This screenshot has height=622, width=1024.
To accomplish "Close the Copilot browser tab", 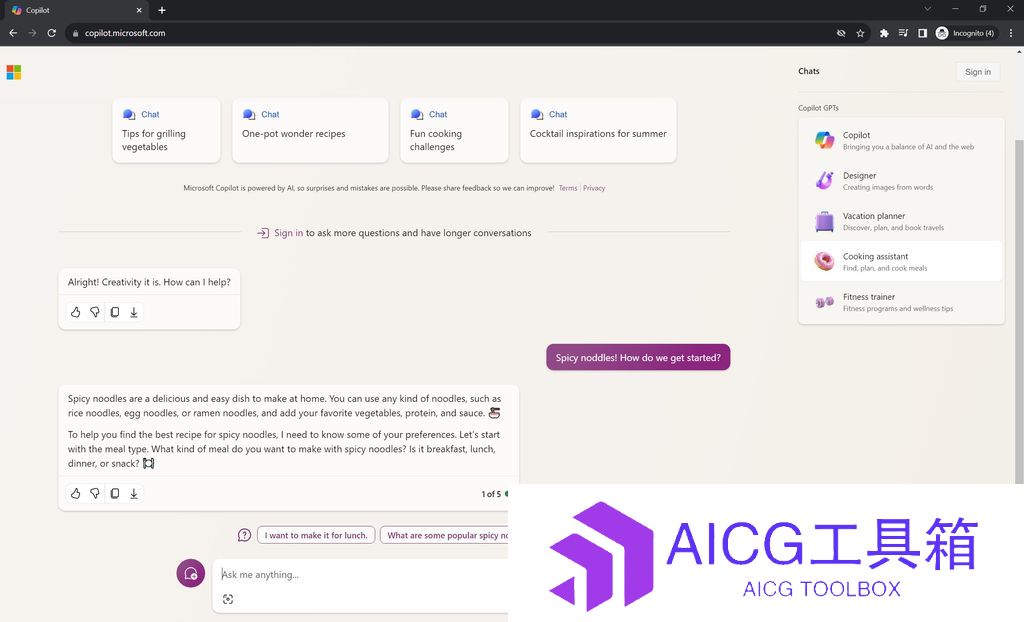I will click(139, 10).
